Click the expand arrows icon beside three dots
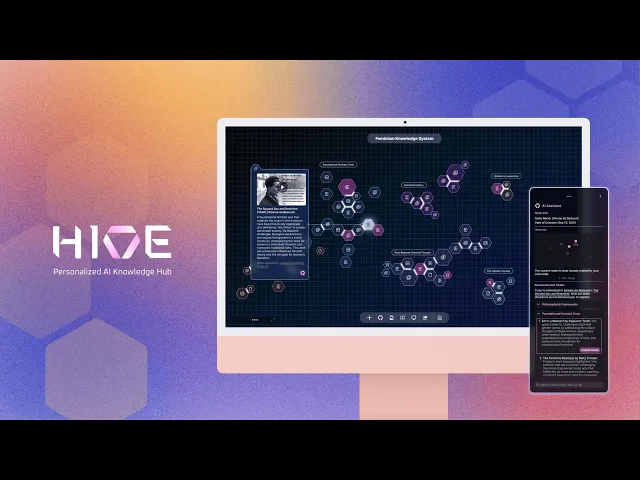Viewport: 640px width, 480px height. 273,320
